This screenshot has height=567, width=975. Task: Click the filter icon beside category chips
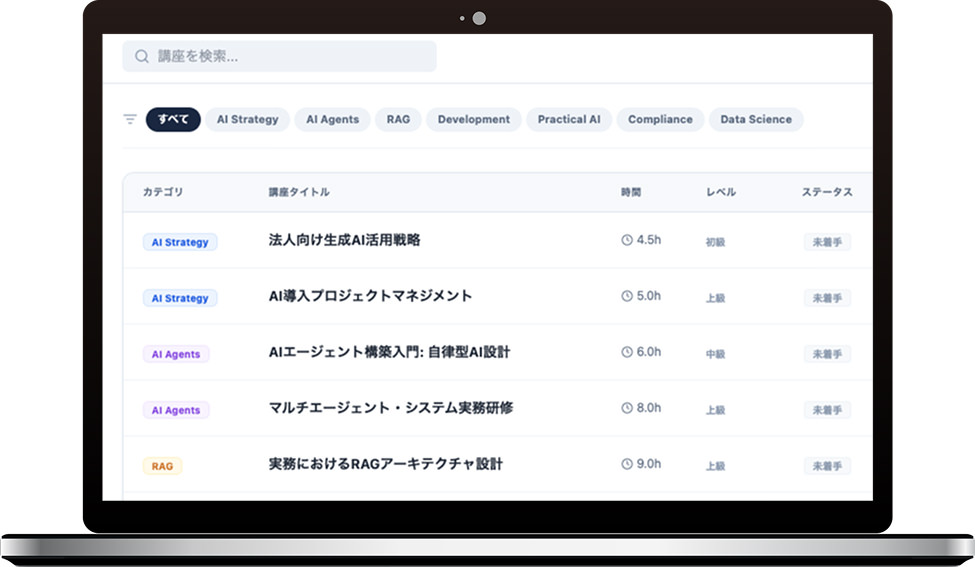coord(130,119)
